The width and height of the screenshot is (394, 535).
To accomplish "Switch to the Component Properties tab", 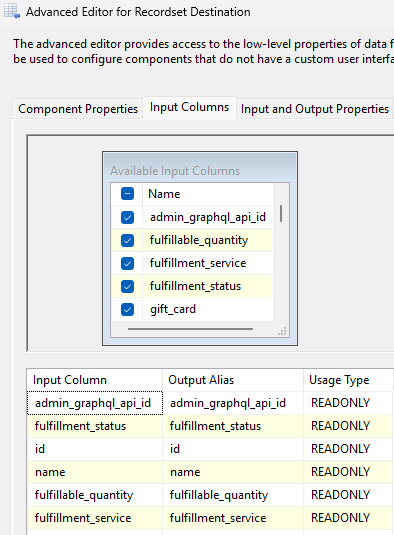I will tap(78, 109).
